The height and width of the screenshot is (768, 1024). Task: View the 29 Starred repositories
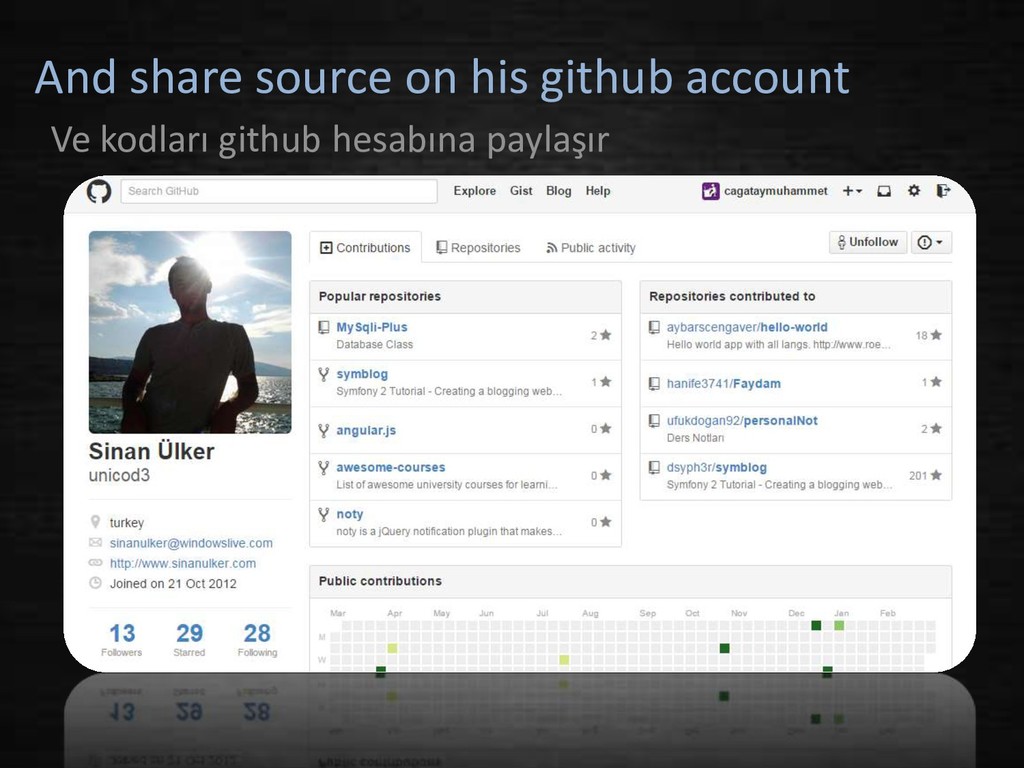click(189, 639)
